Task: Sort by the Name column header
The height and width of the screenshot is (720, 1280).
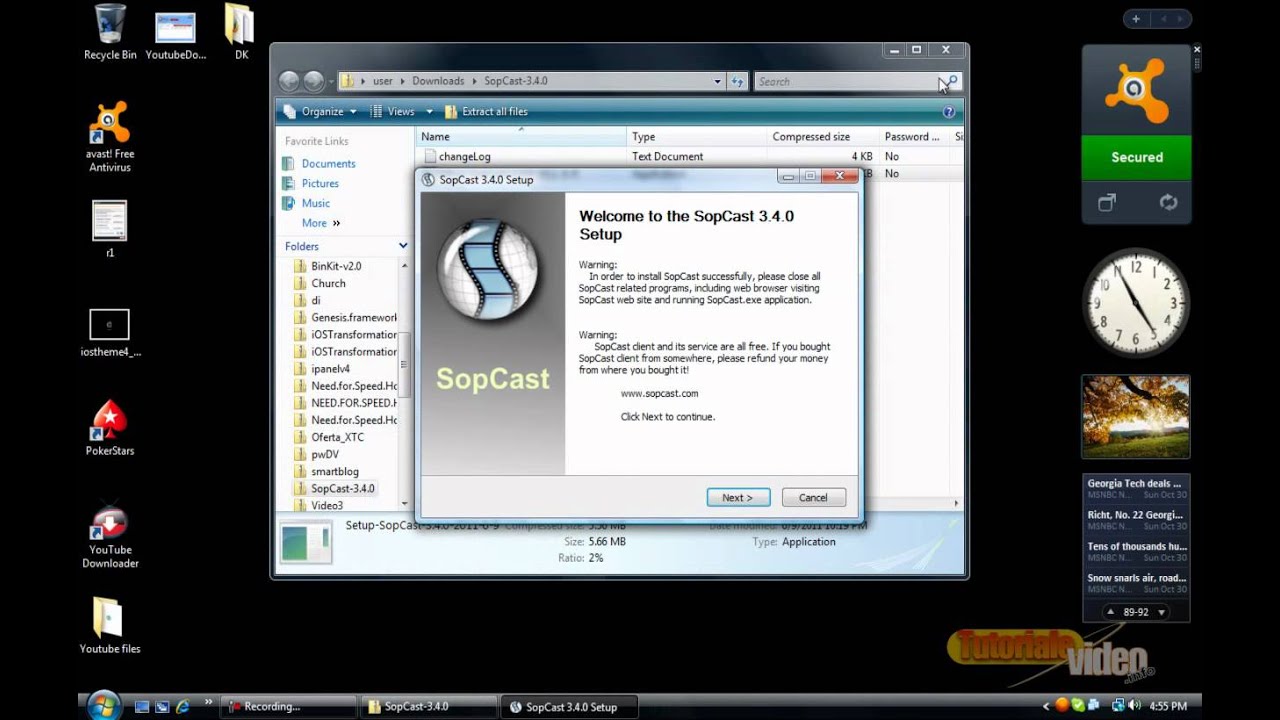Action: click(x=521, y=137)
